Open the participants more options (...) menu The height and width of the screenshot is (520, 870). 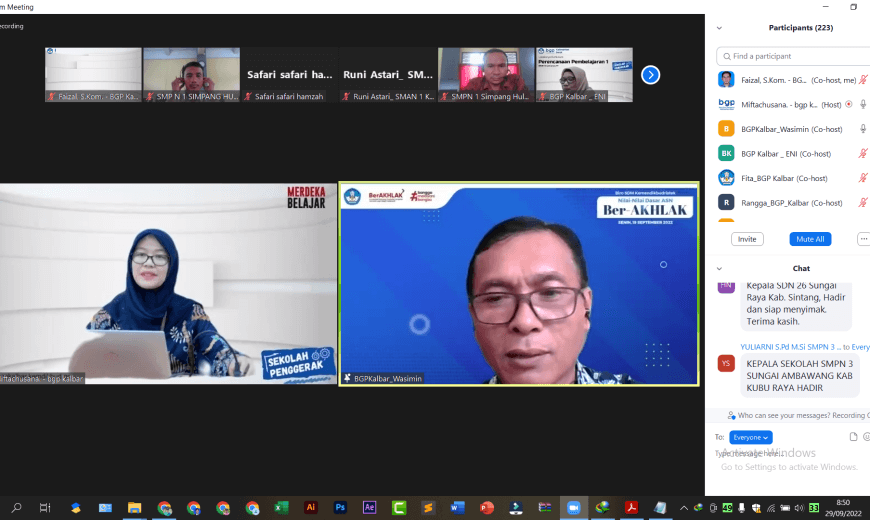pyautogui.click(x=863, y=239)
